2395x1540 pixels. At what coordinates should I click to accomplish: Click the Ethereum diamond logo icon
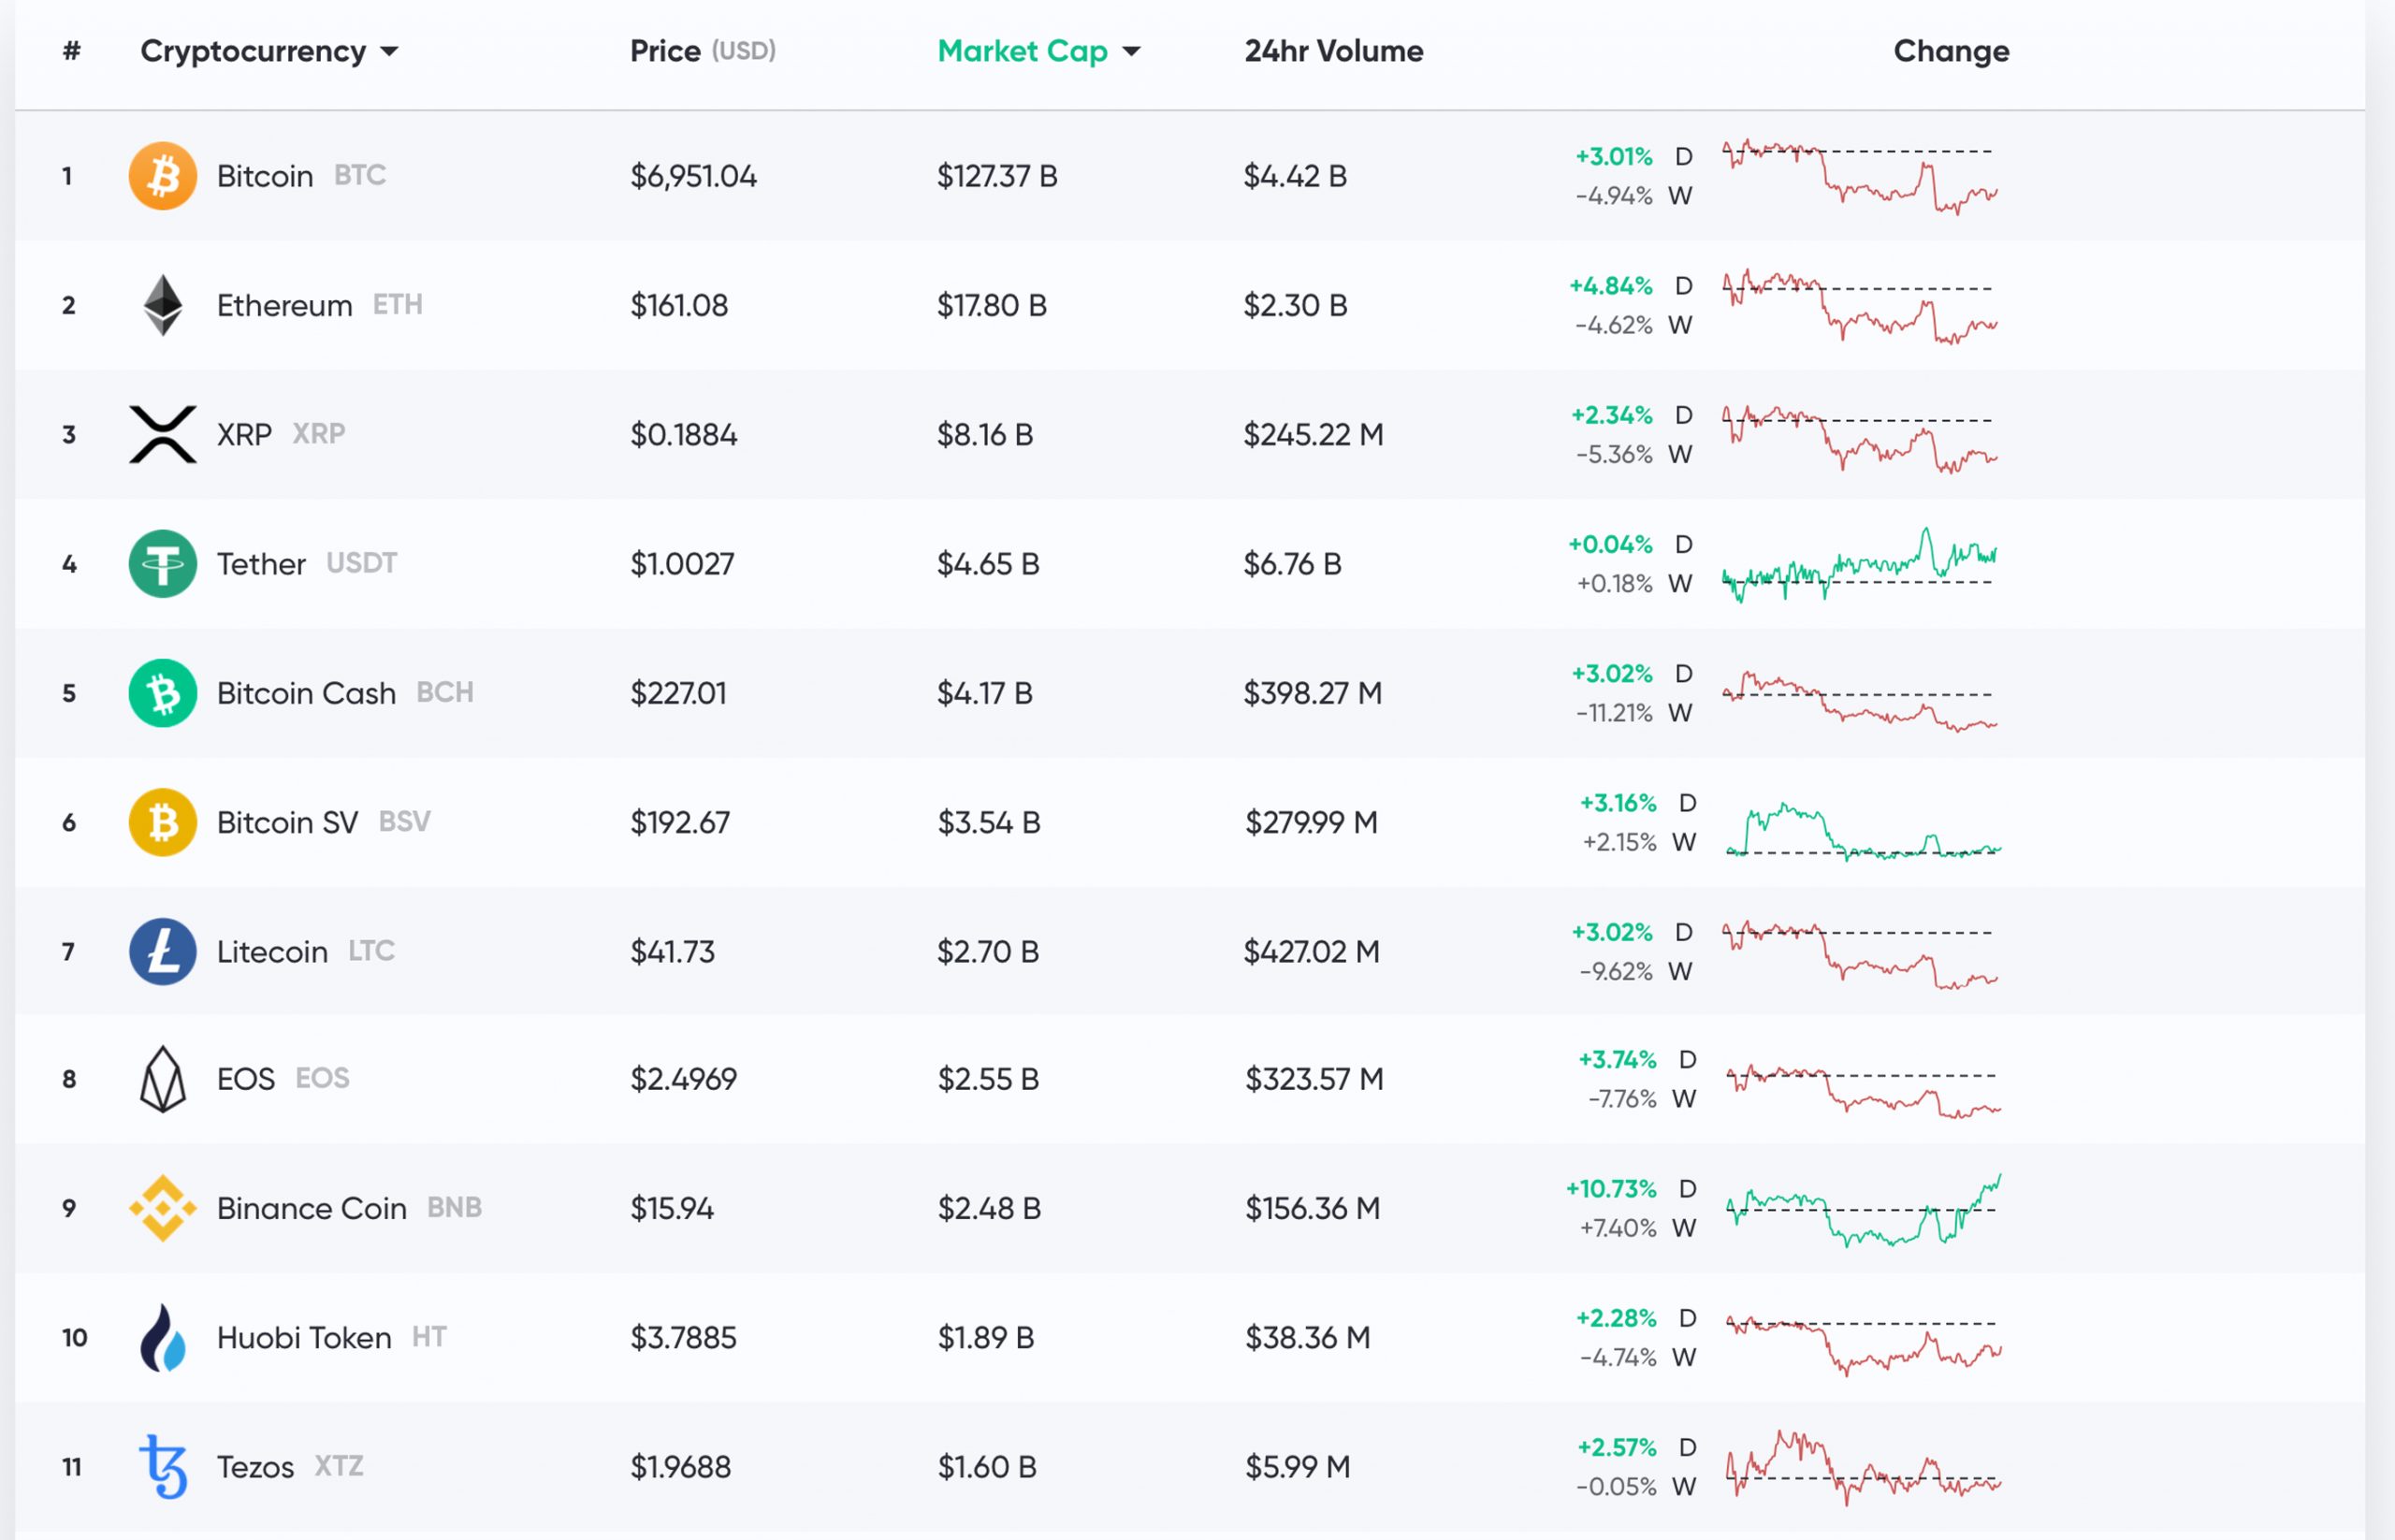point(163,305)
